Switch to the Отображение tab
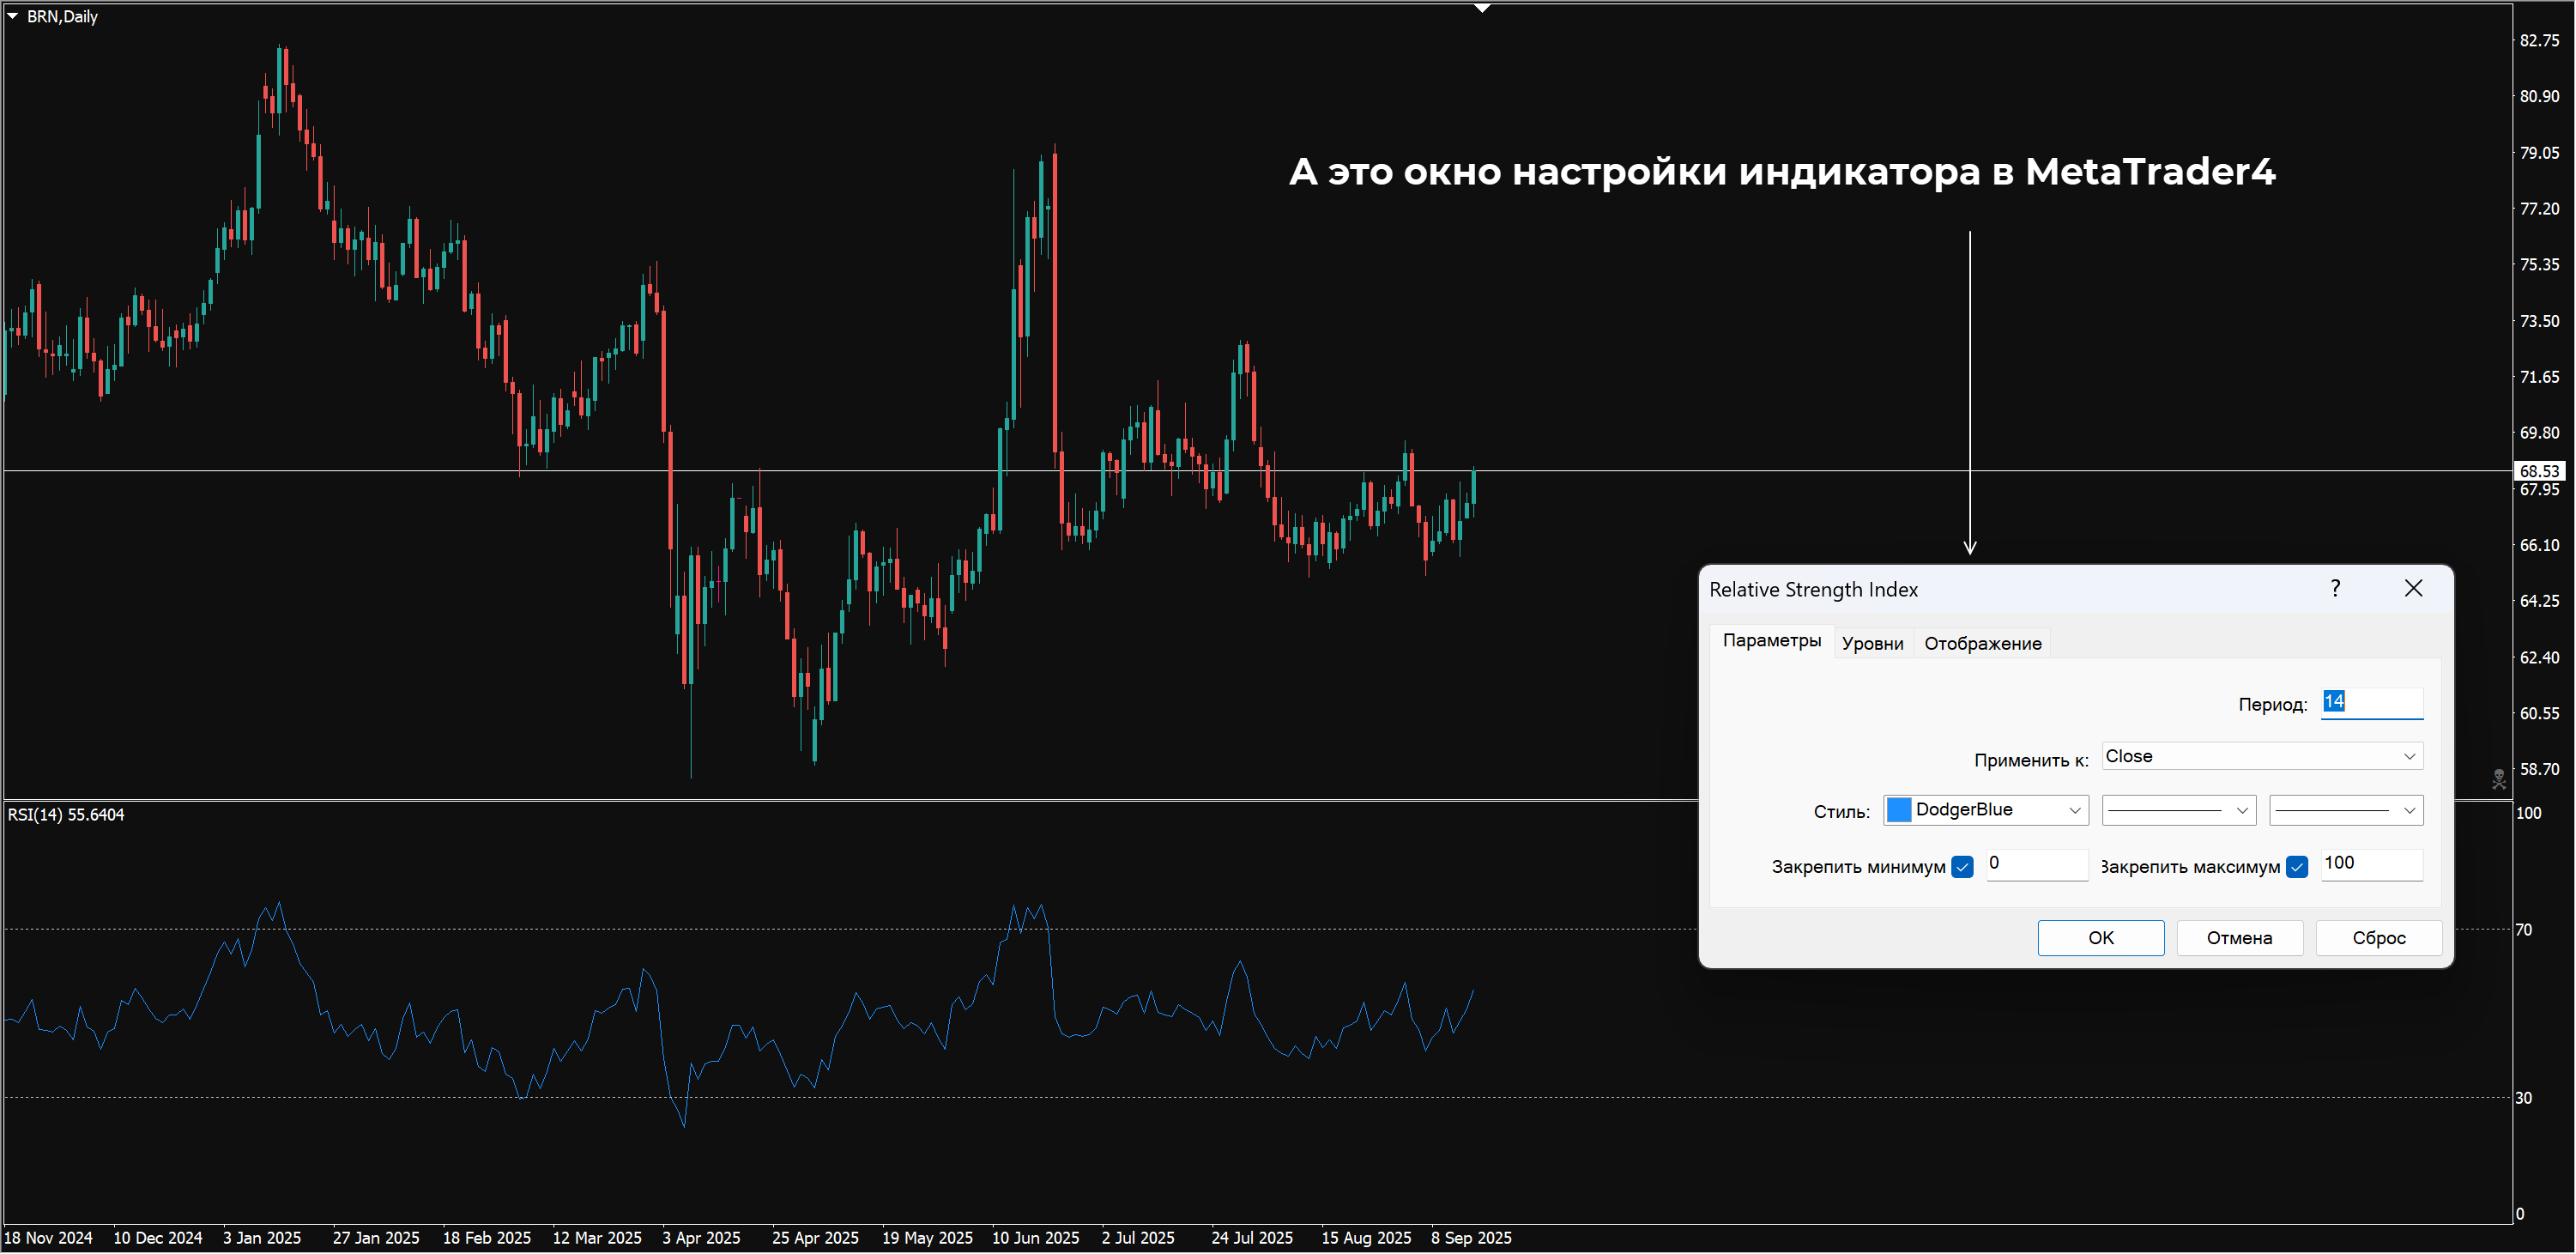Screen dimensions: 2576x1254 pyautogui.click(x=1982, y=643)
